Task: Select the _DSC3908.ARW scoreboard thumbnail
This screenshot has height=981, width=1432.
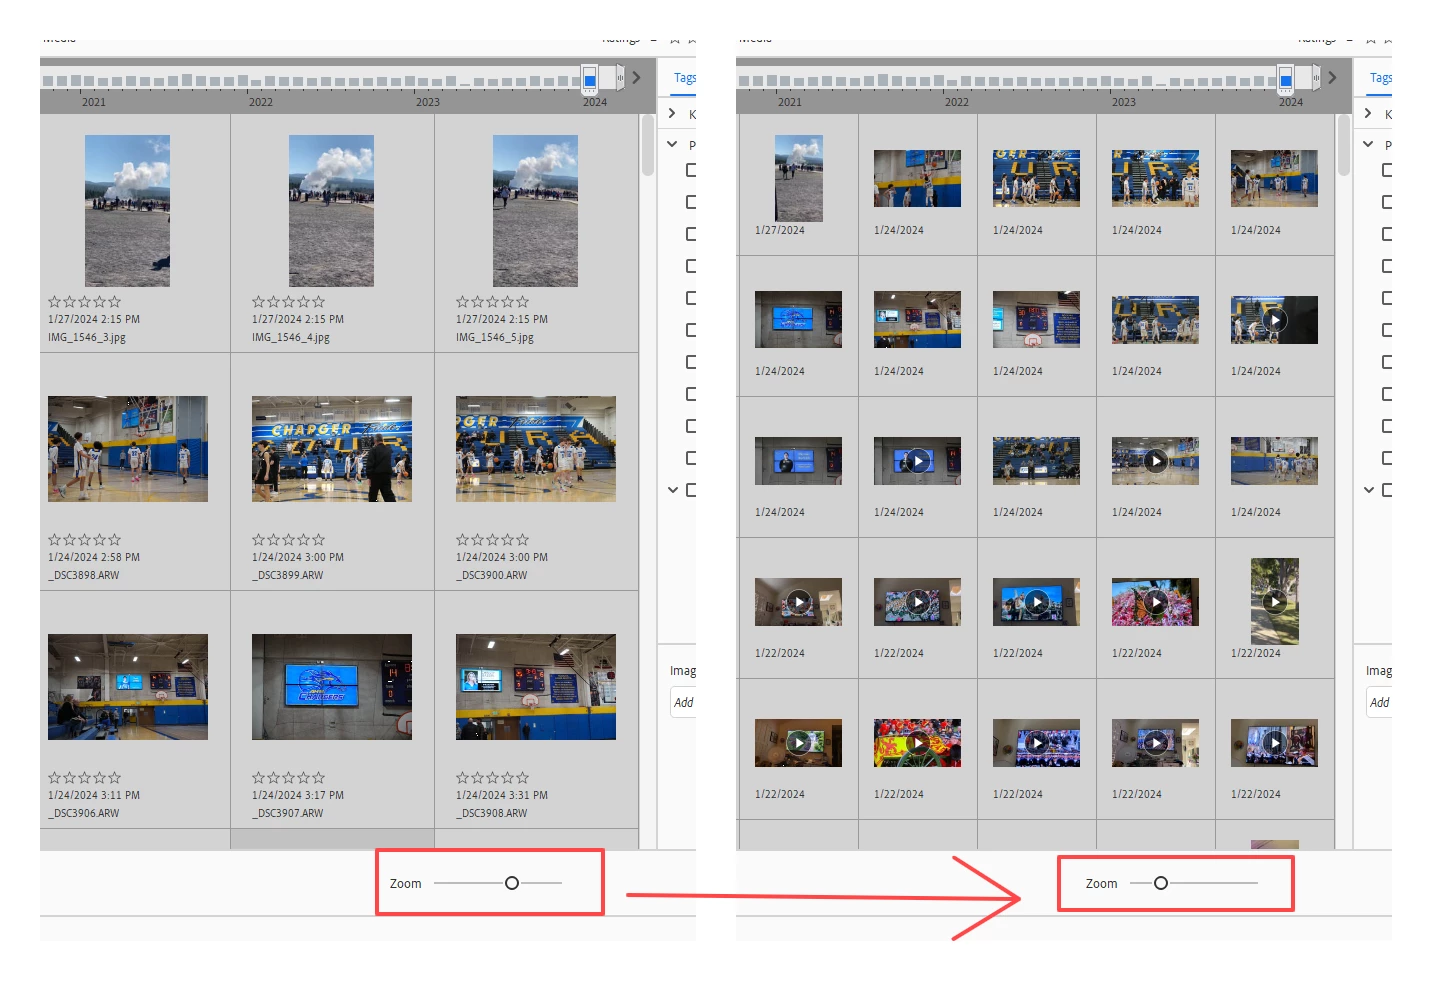Action: coord(536,687)
